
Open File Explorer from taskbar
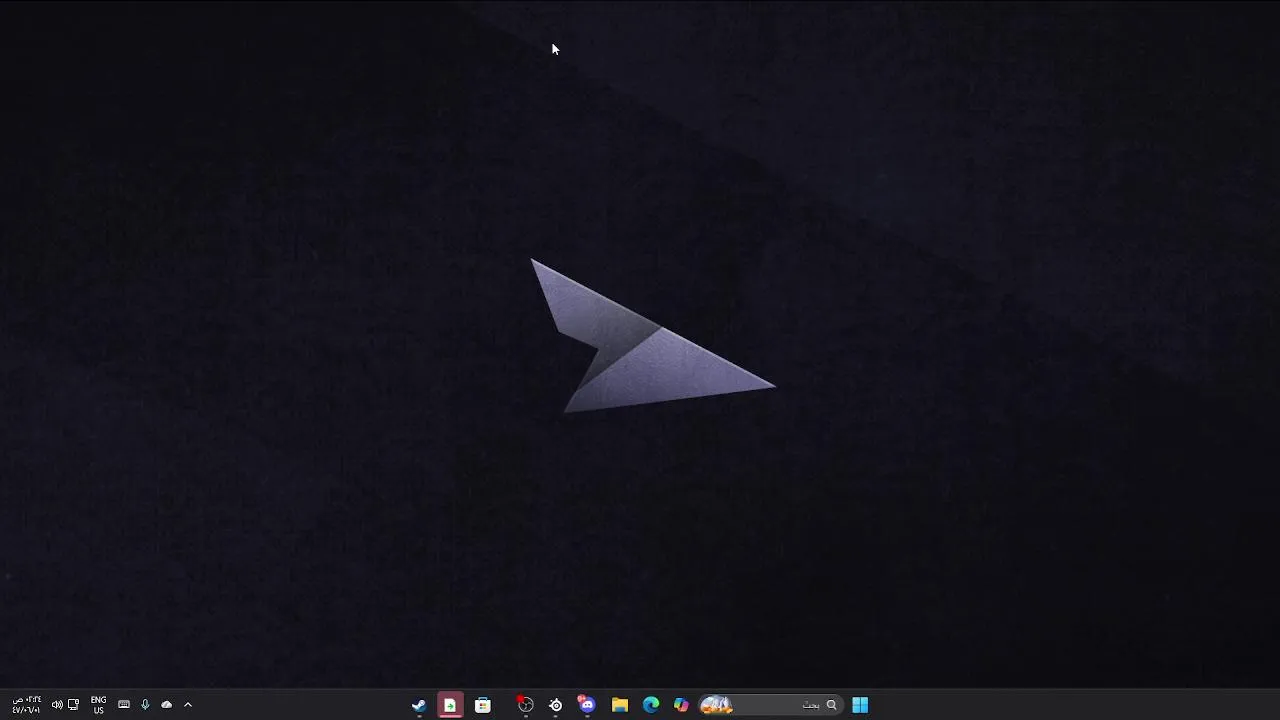pos(620,705)
